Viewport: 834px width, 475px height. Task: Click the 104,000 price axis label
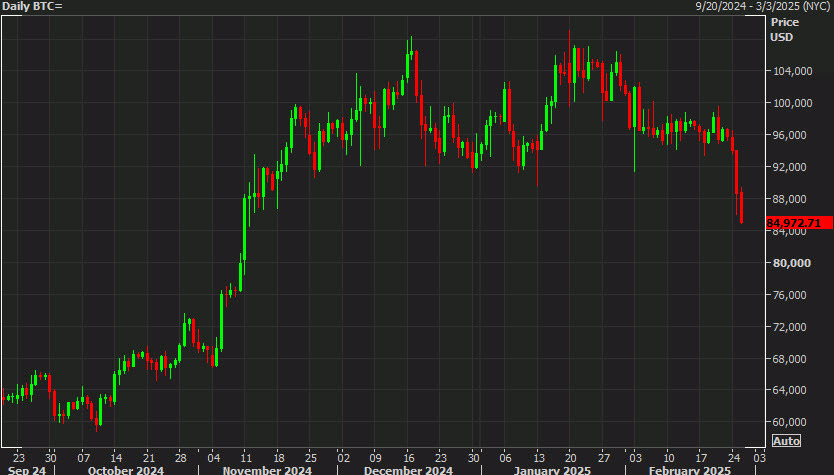point(789,72)
